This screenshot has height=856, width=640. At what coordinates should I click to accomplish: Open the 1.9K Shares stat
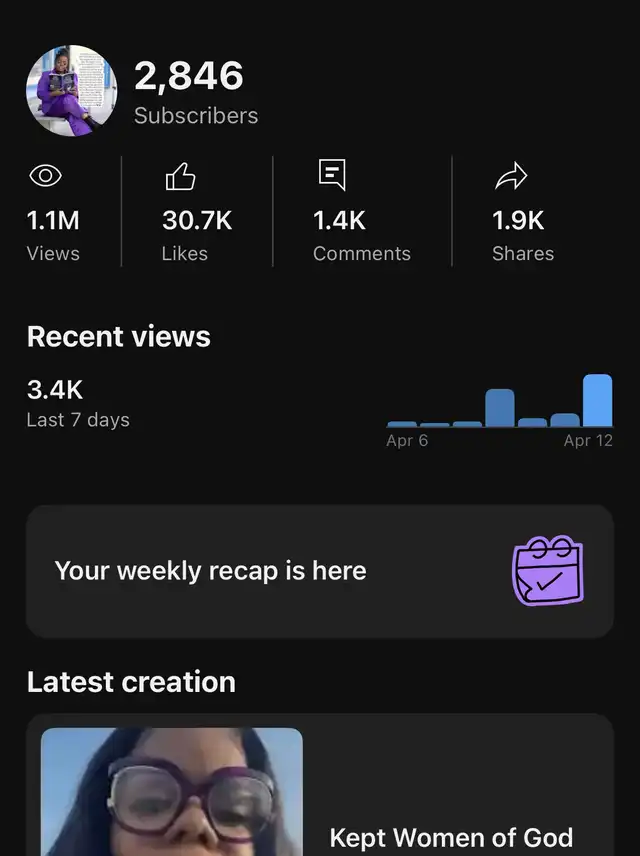(518, 221)
